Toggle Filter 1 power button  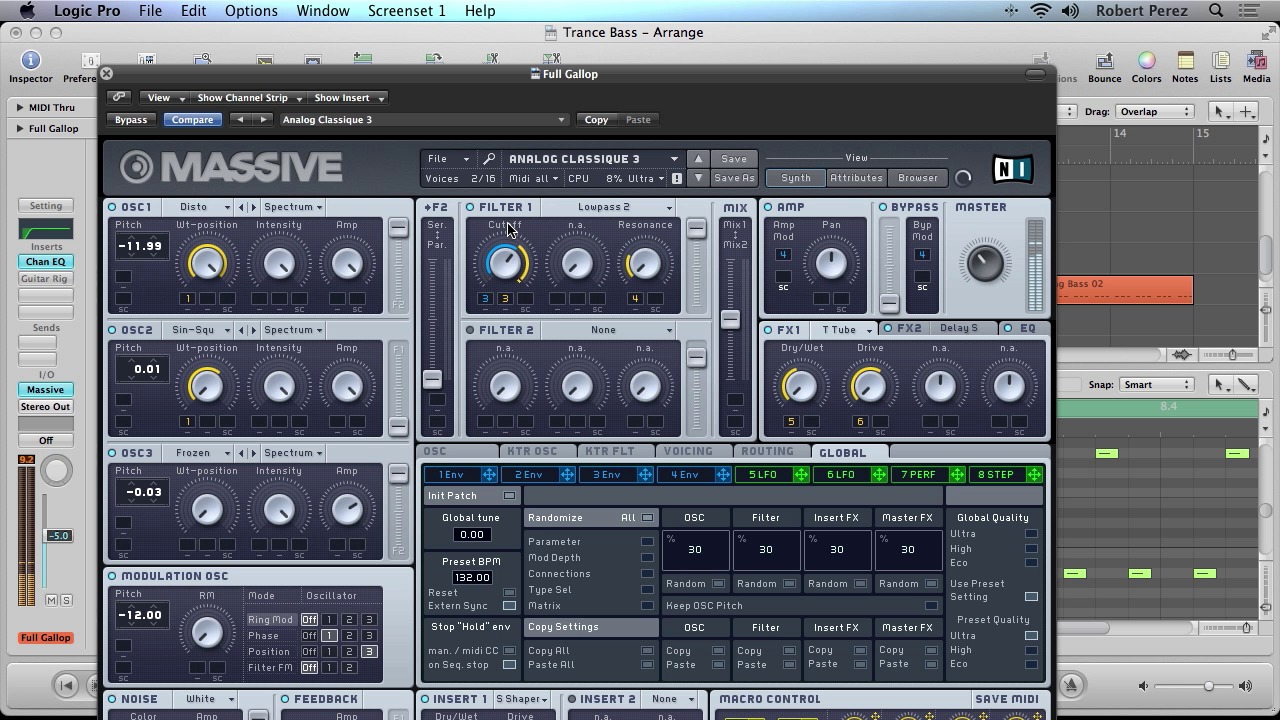[x=470, y=207]
